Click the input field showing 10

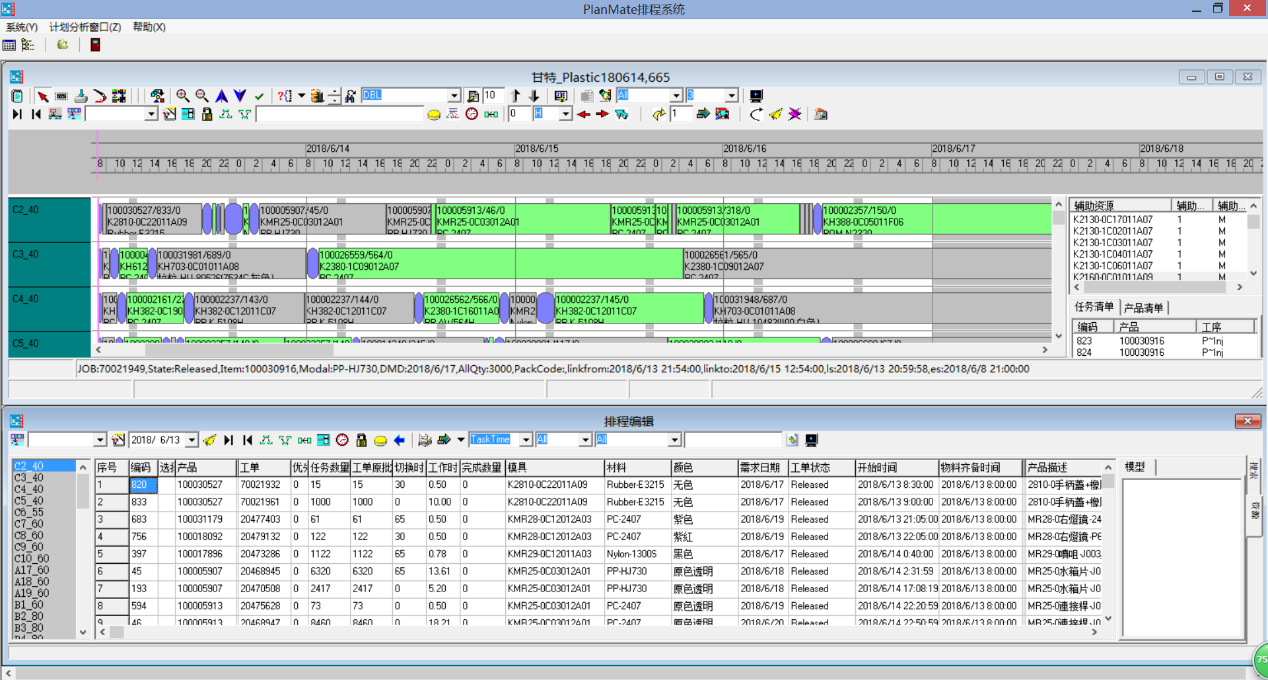tap(491, 96)
